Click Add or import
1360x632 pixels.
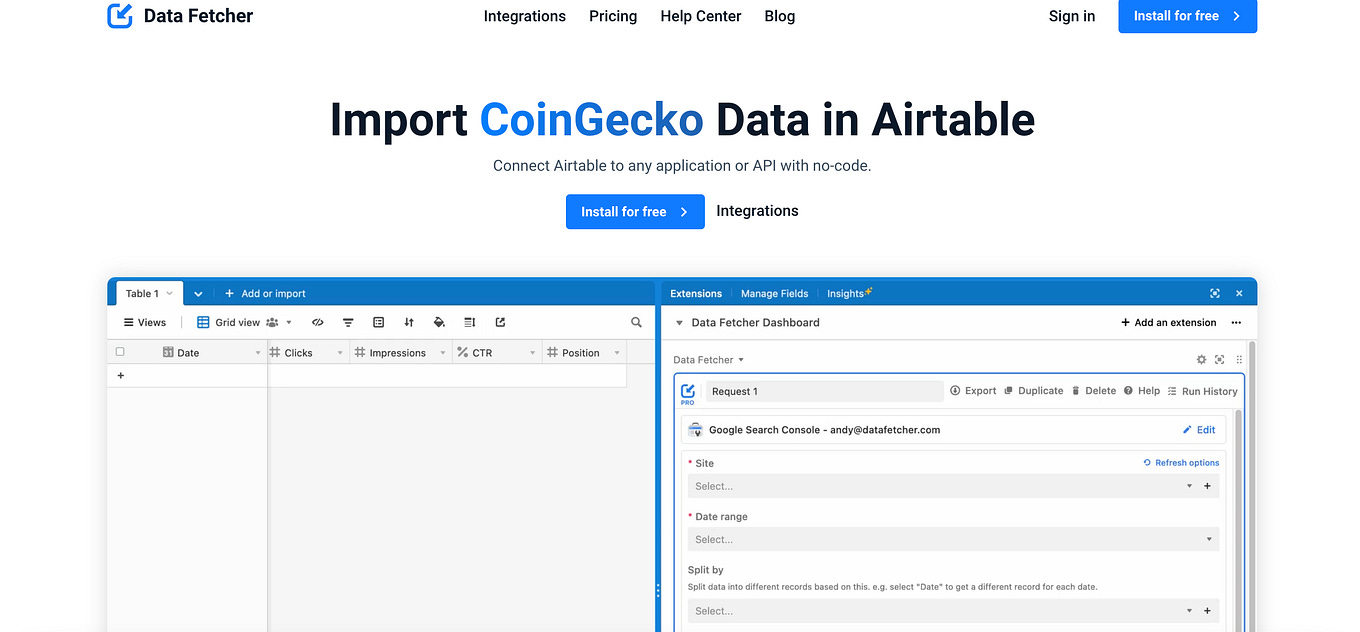click(x=265, y=294)
